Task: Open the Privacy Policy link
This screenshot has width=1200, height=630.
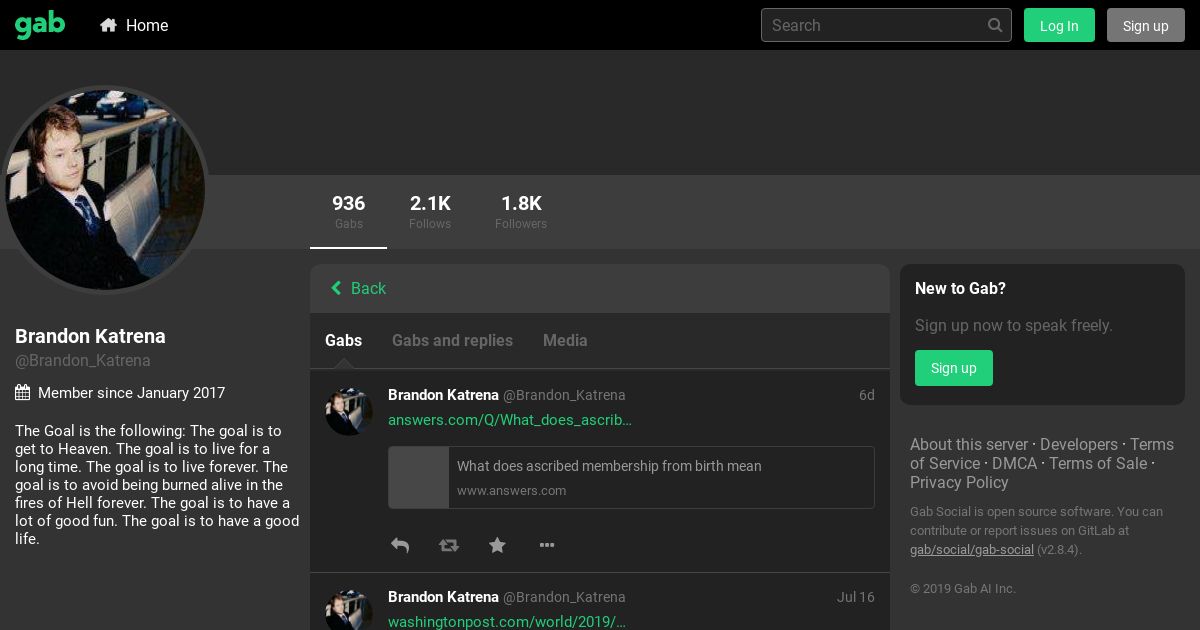Action: tap(959, 482)
